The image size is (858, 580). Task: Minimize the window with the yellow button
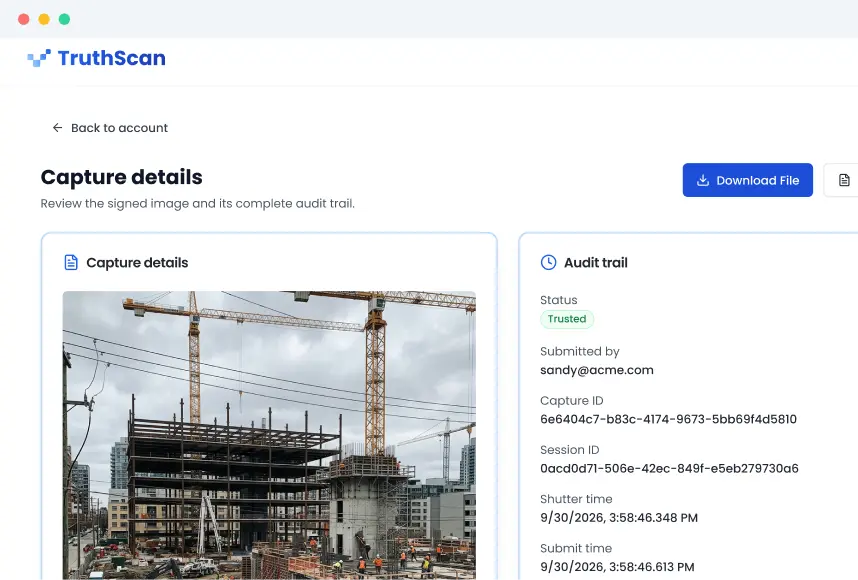(x=44, y=19)
